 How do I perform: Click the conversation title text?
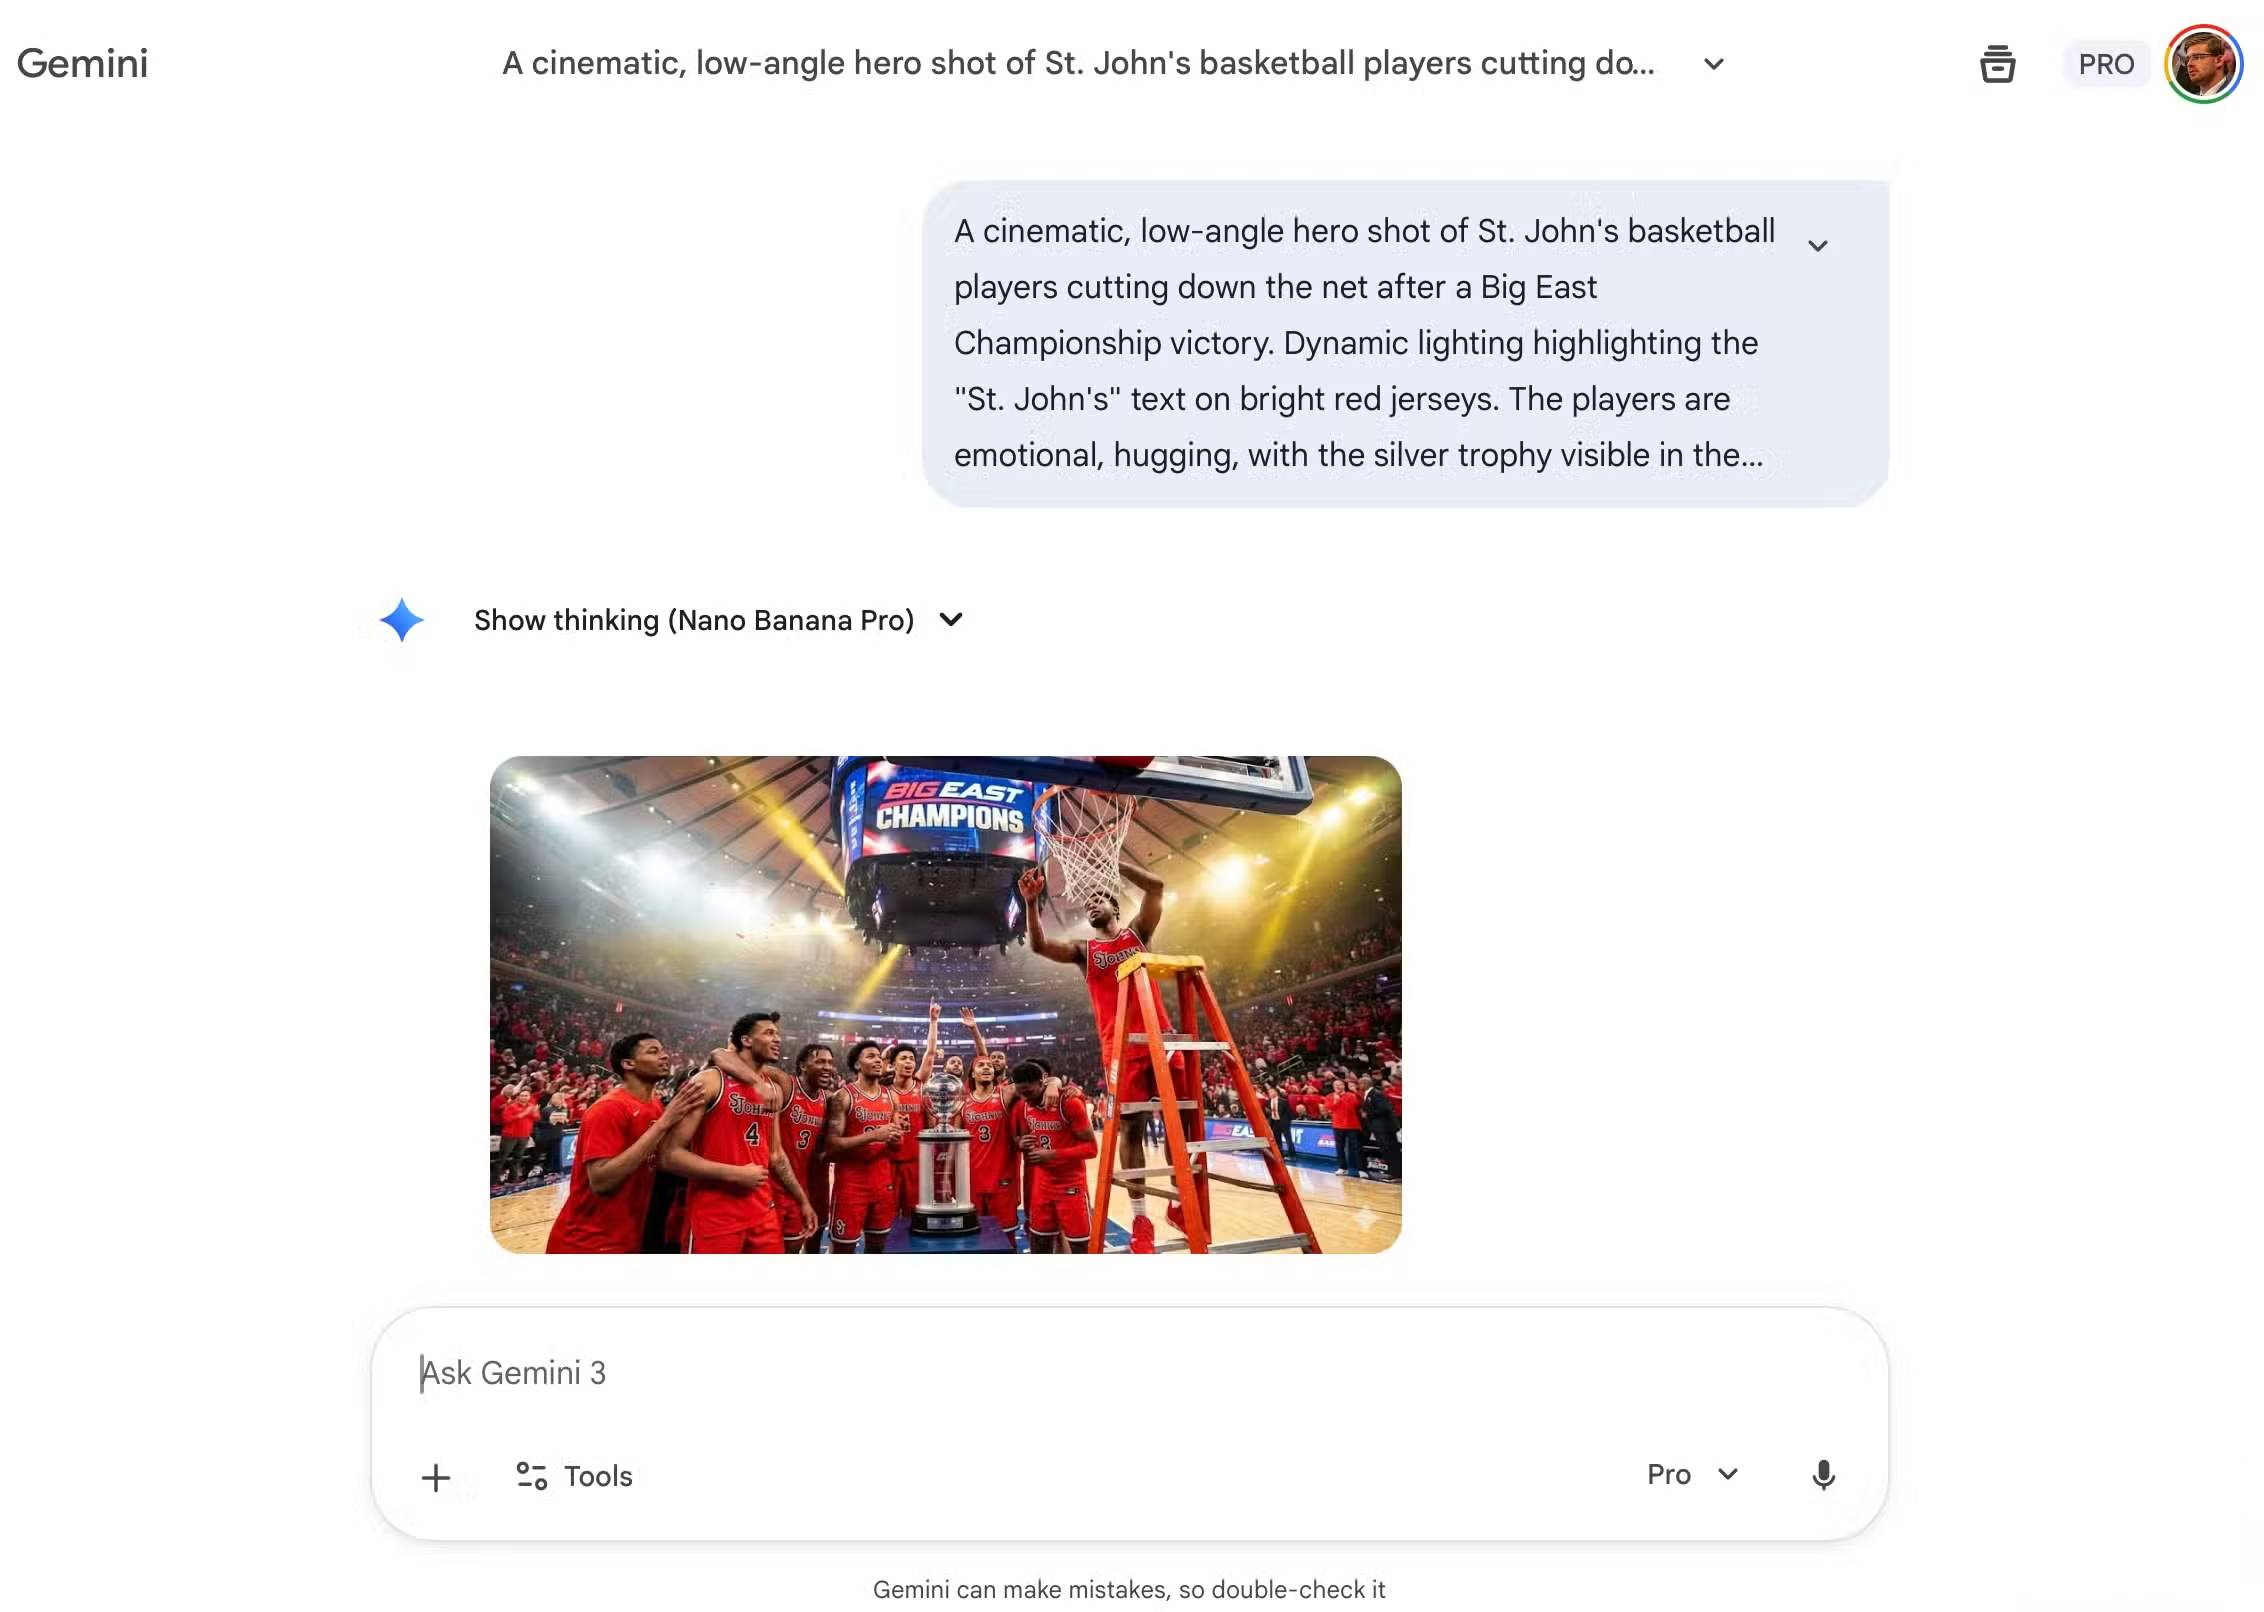pyautogui.click(x=1078, y=63)
